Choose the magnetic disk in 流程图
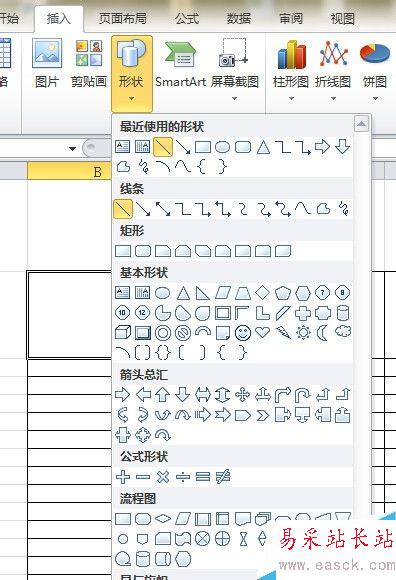 coord(143,559)
